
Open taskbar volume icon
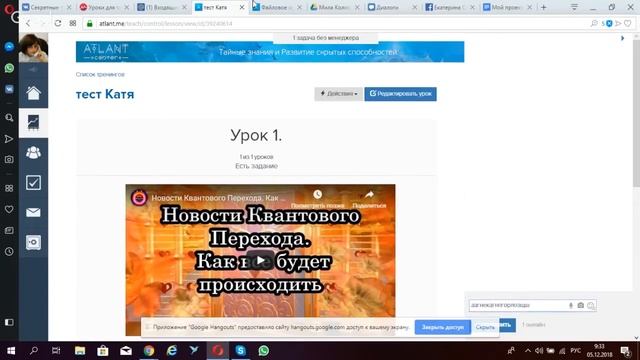(x=539, y=351)
